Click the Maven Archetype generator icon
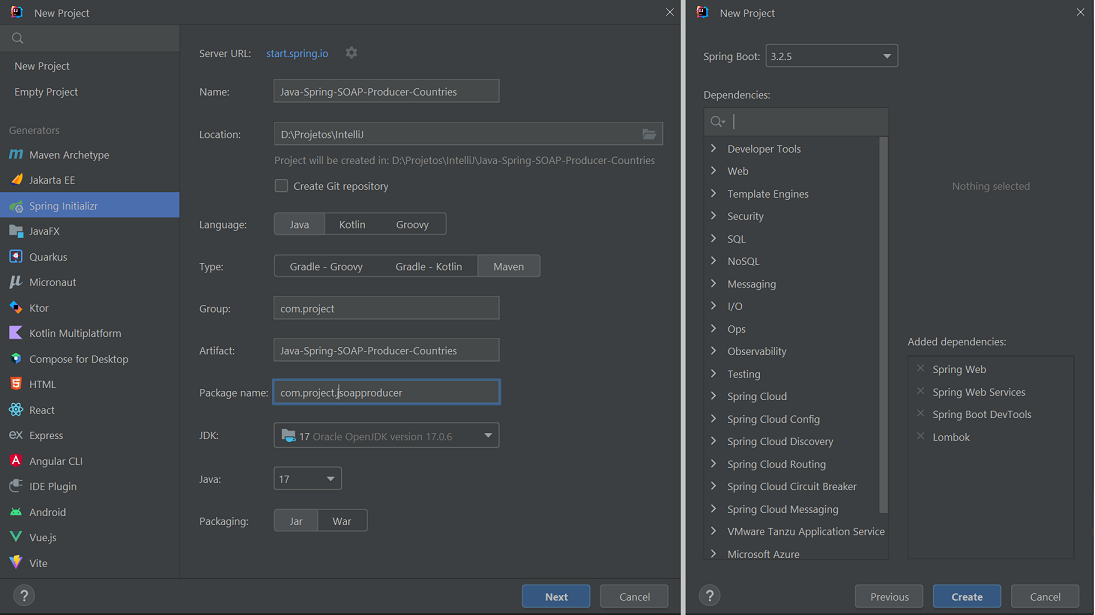1095x615 pixels. click(15, 154)
